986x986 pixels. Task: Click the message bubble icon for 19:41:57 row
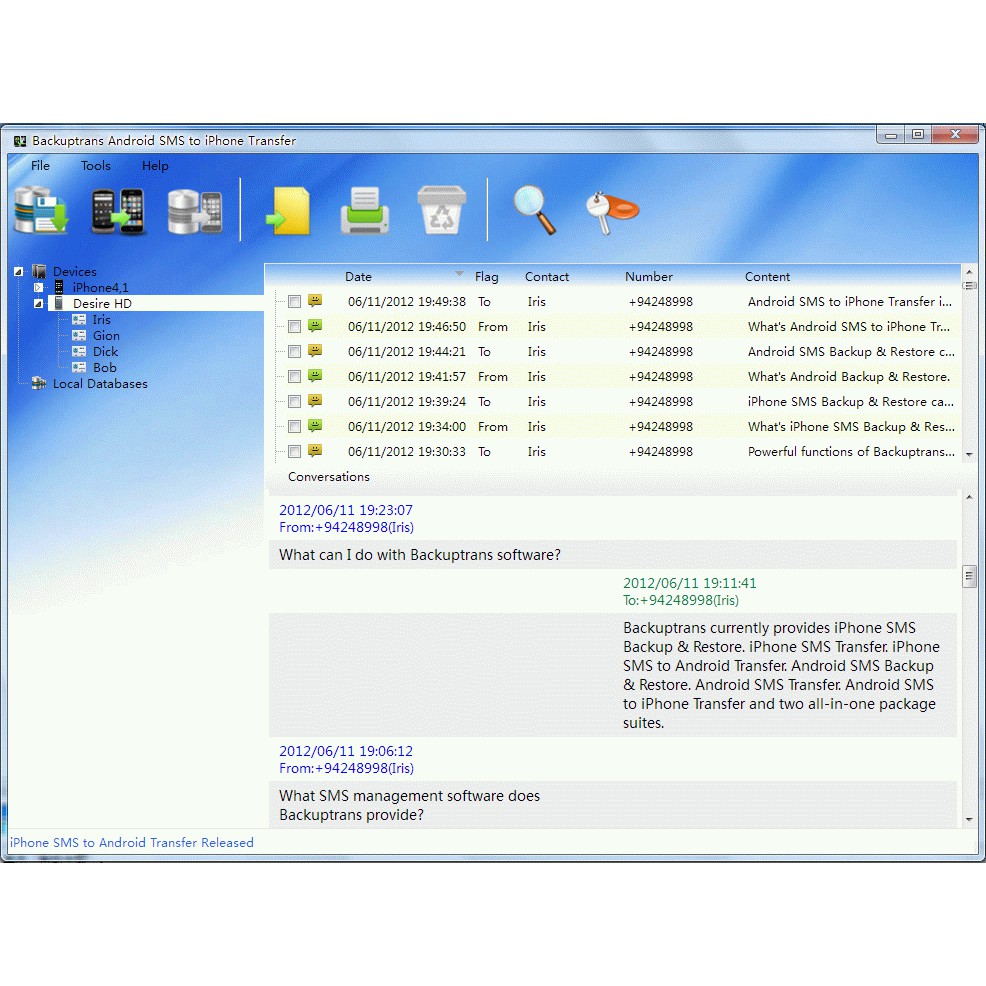(x=315, y=376)
